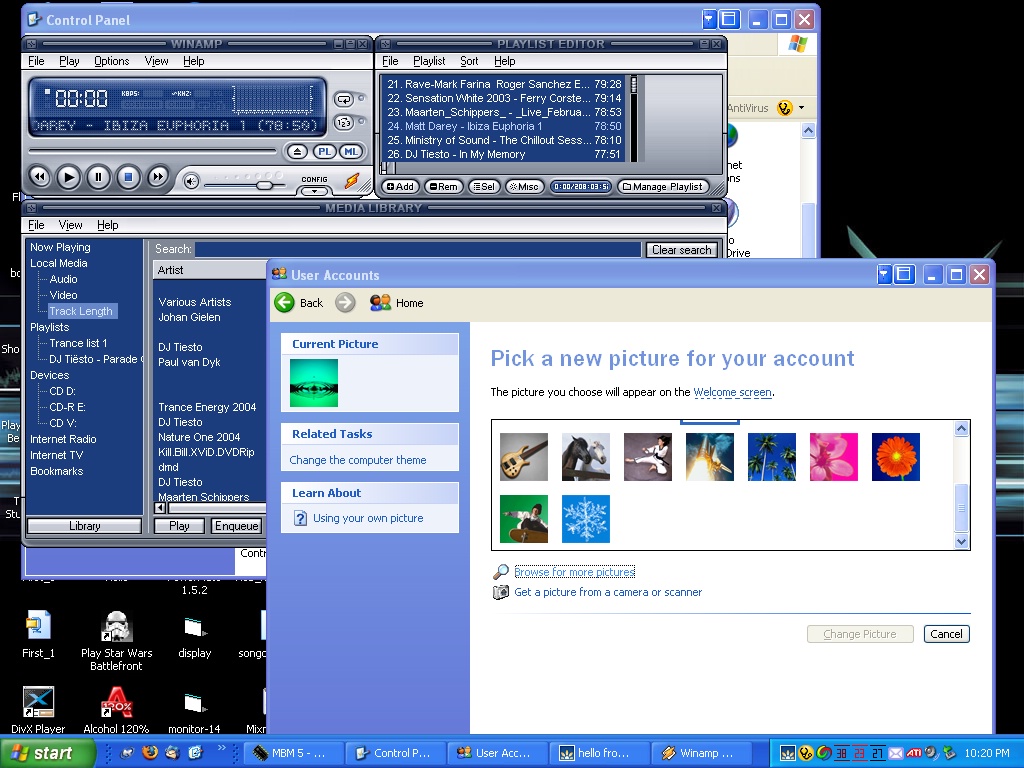Skip to next track in Winamp
Image resolution: width=1024 pixels, height=768 pixels.
[158, 177]
